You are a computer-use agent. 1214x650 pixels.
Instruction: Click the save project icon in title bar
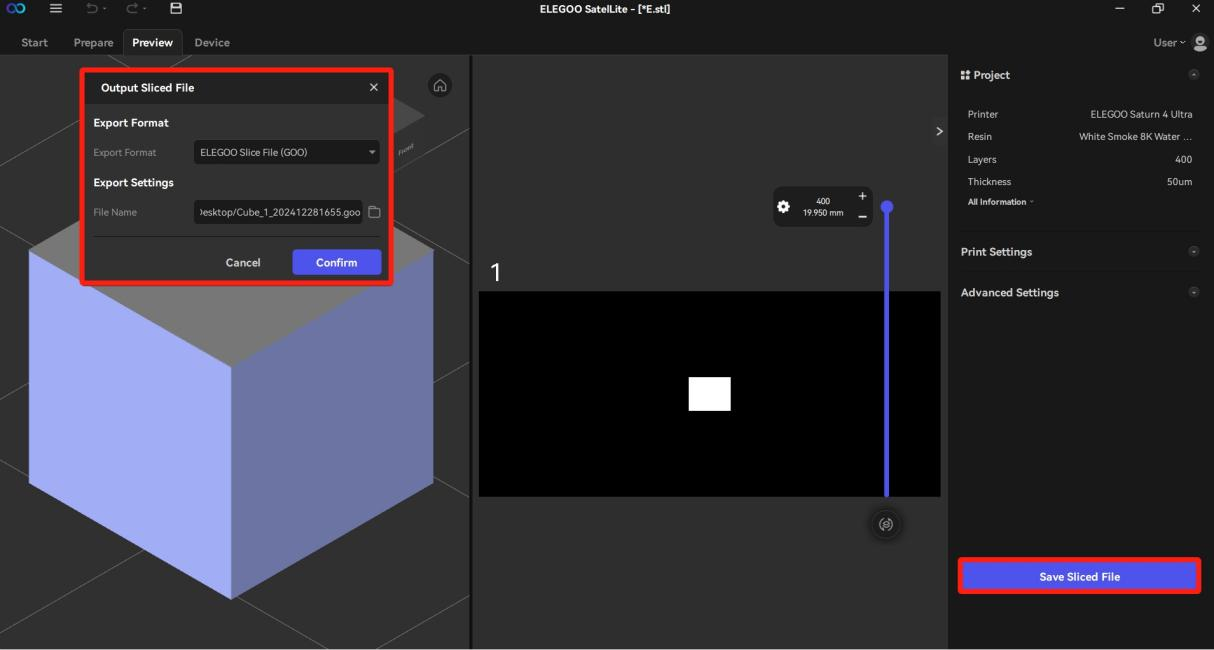(x=176, y=10)
